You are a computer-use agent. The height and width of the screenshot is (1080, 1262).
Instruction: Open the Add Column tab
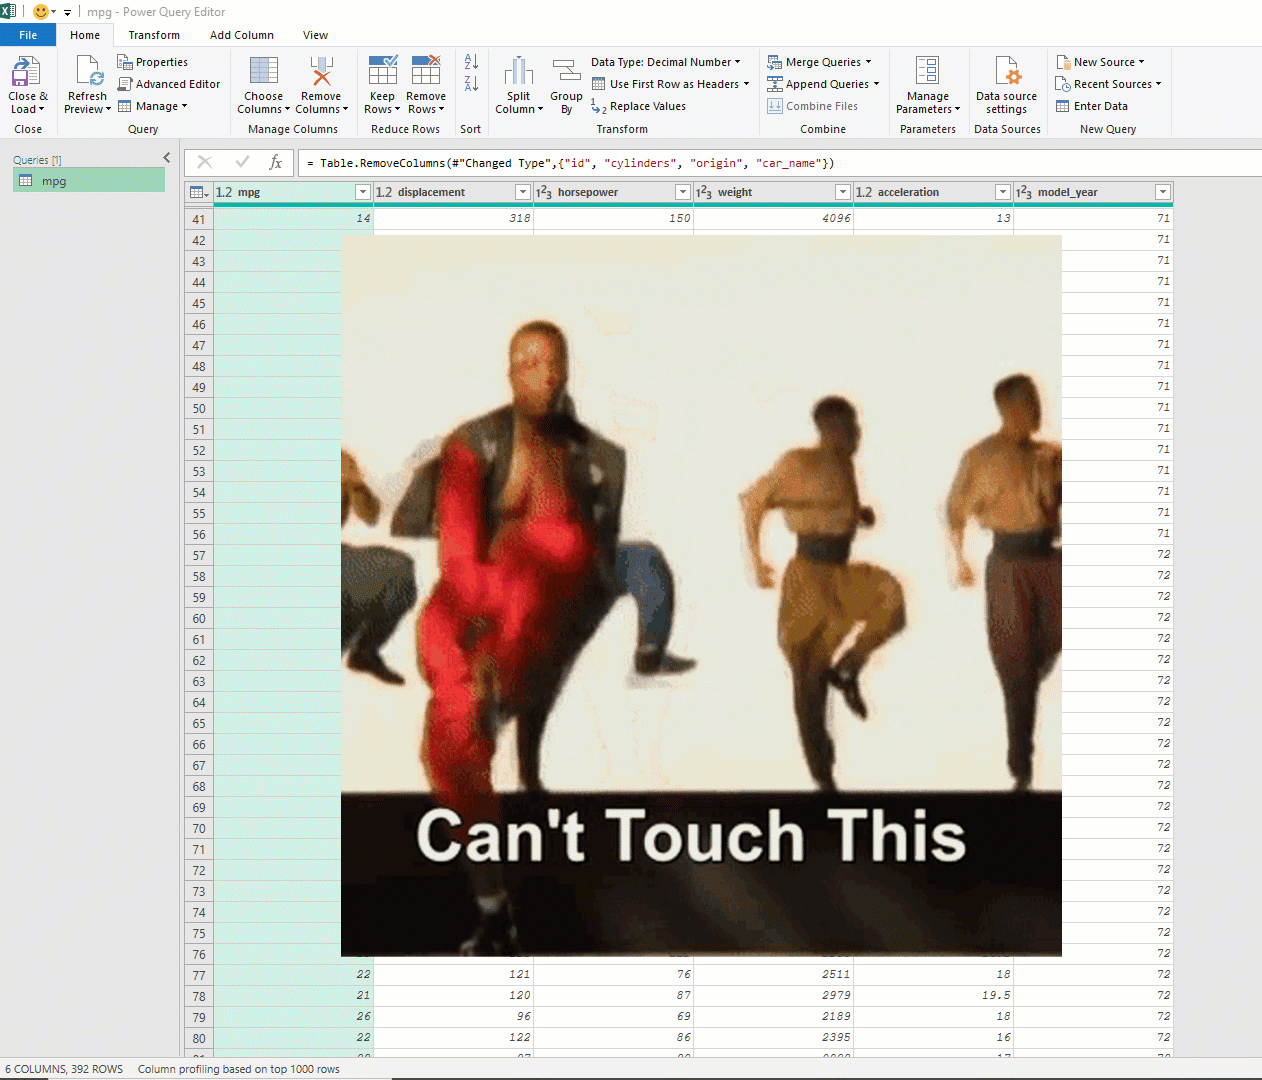click(x=241, y=35)
